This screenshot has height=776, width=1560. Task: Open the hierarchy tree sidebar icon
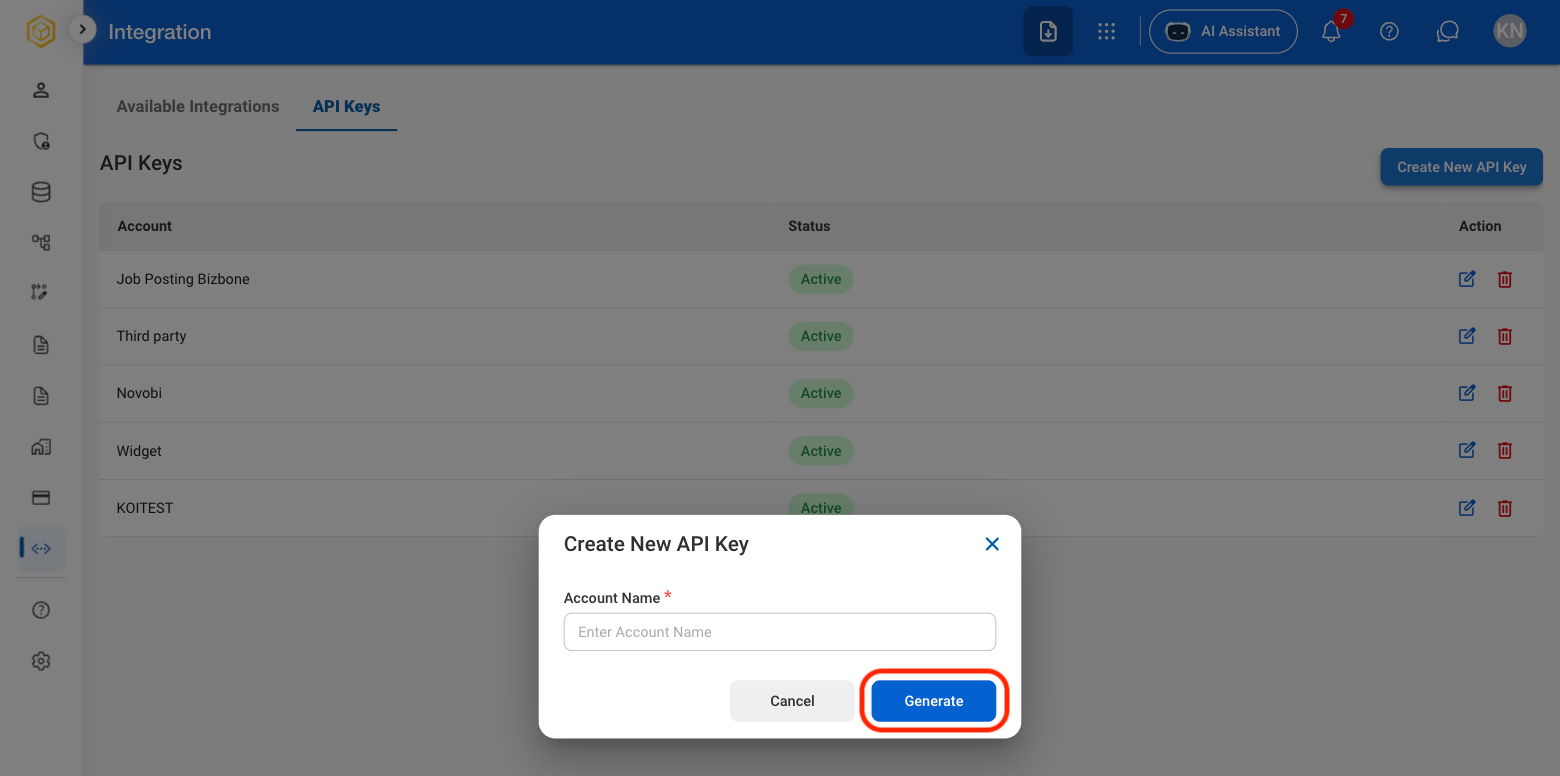(41, 242)
